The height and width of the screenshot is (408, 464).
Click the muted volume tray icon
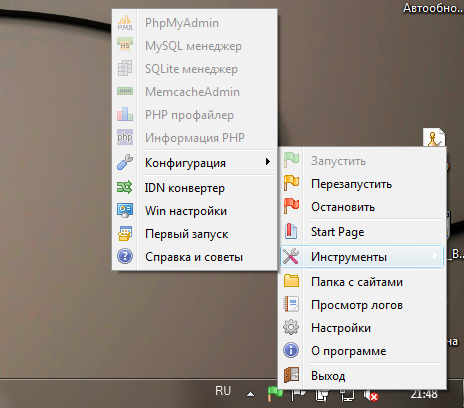point(371,396)
